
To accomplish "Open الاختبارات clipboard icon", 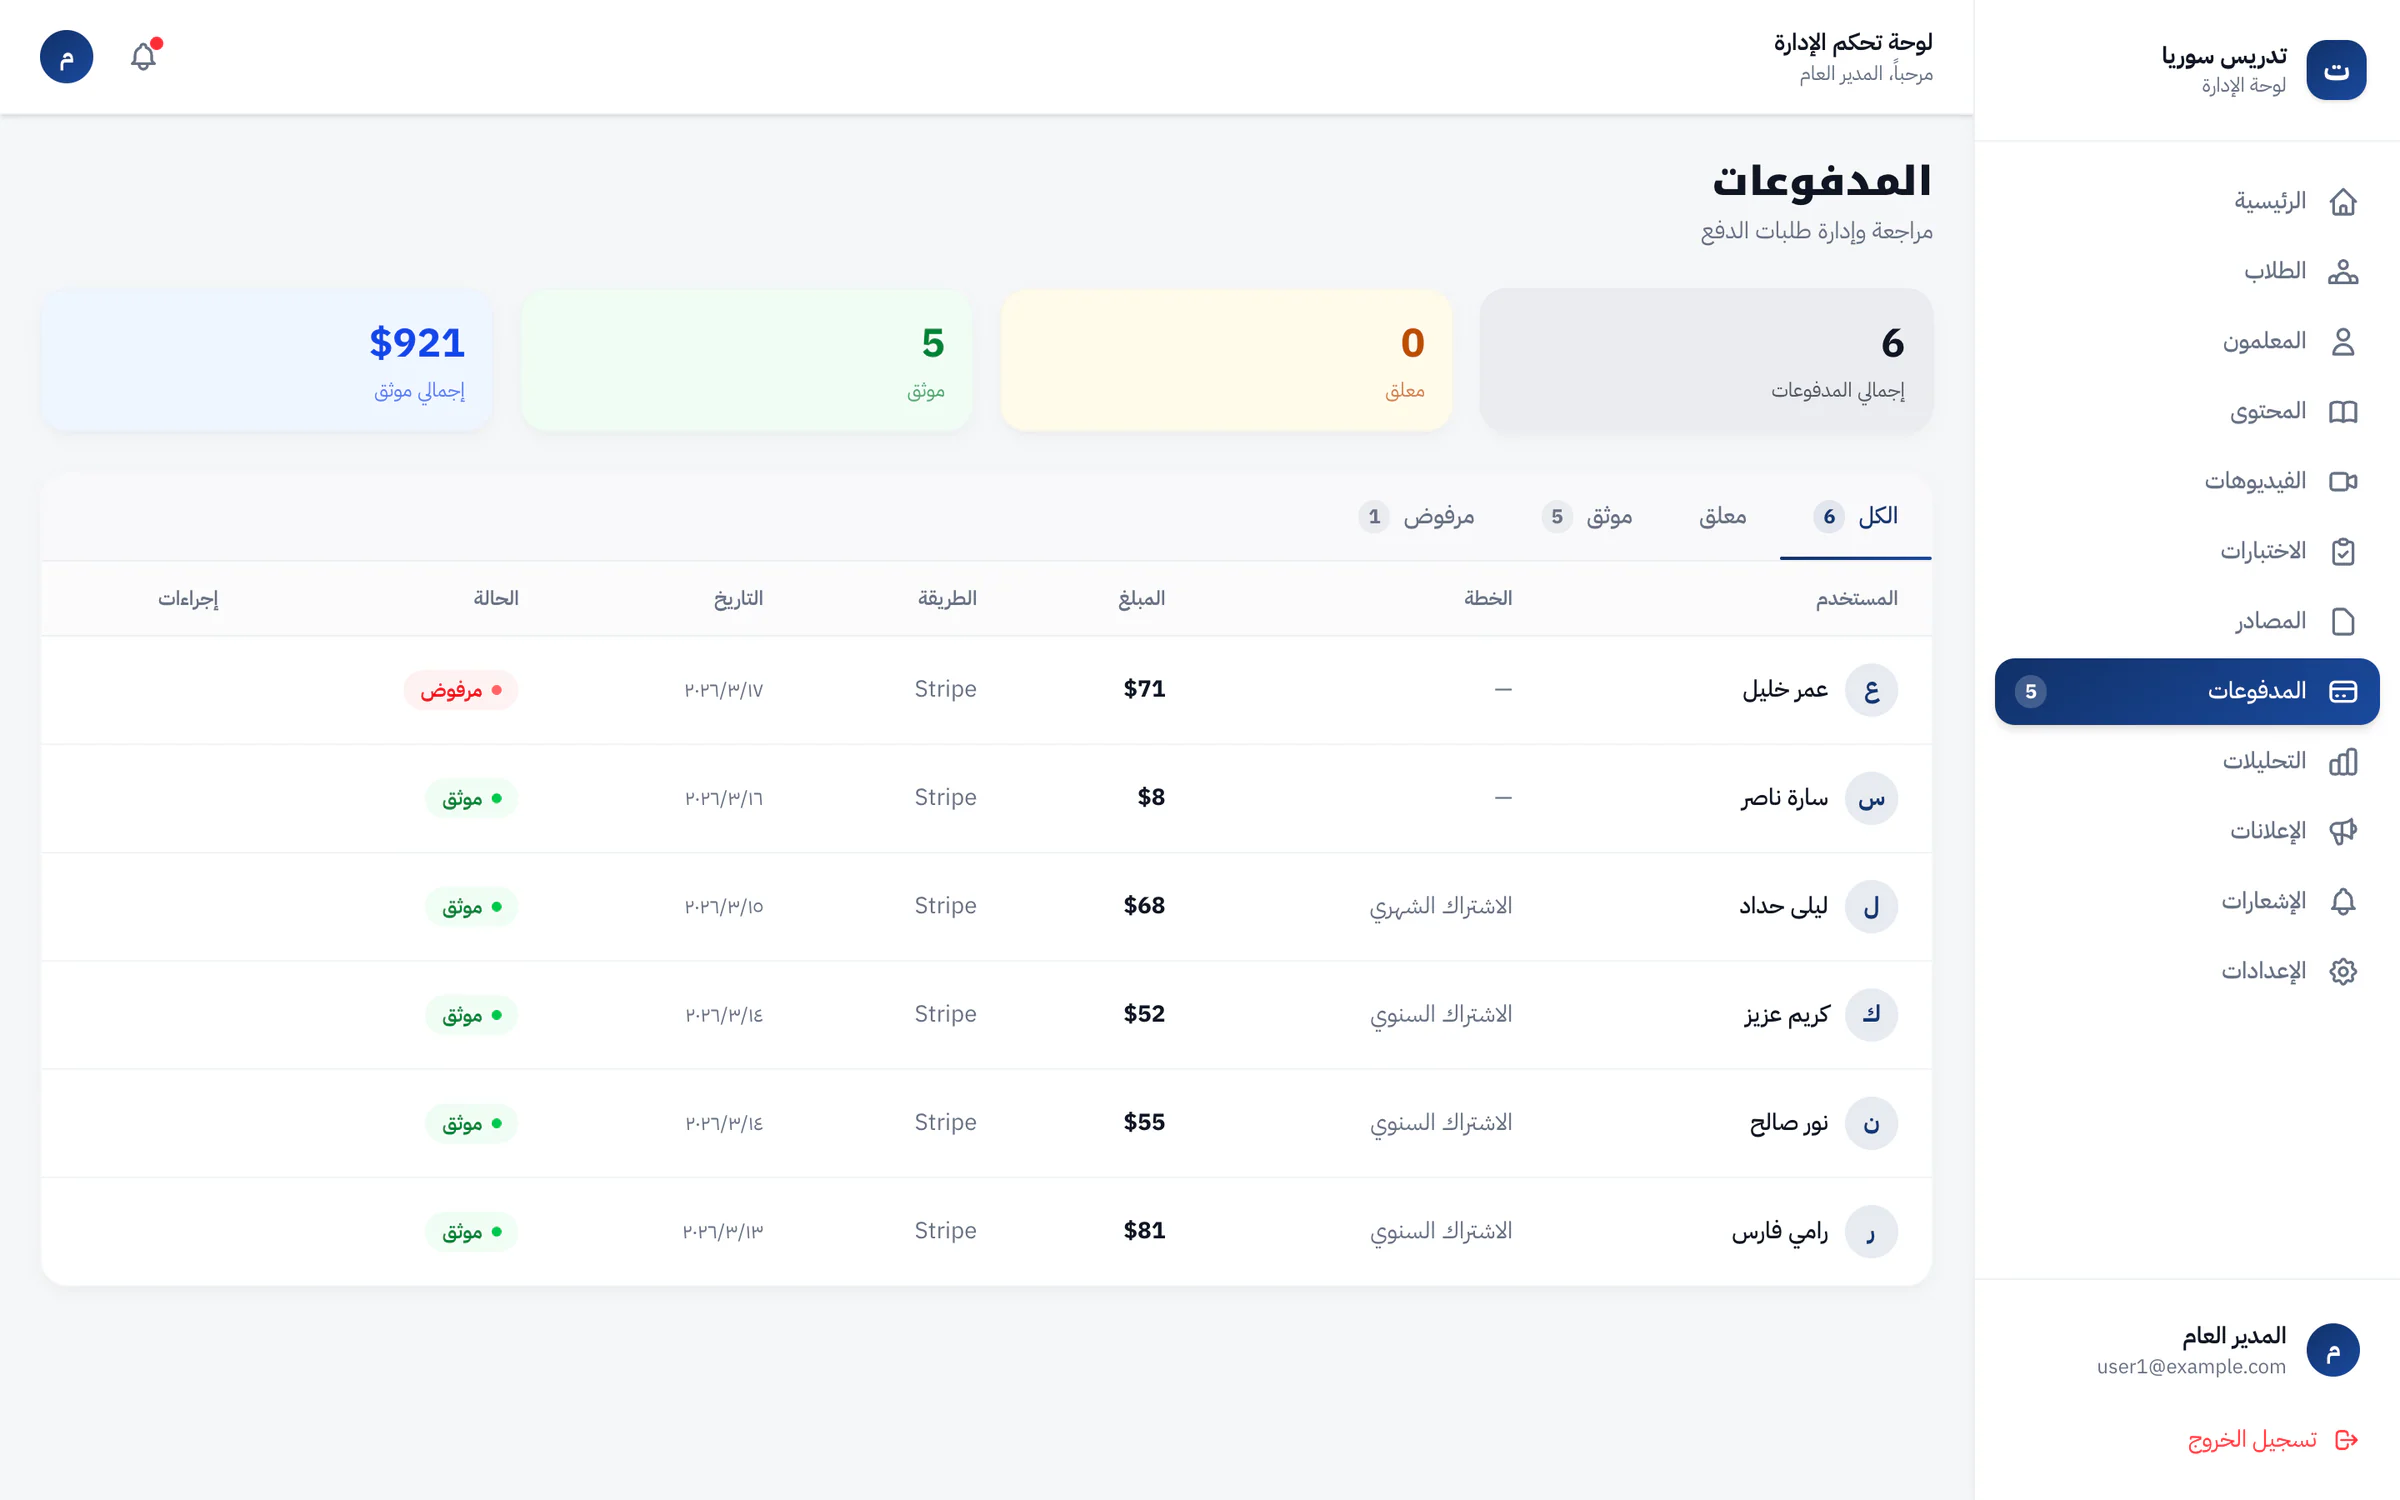I will point(2343,552).
